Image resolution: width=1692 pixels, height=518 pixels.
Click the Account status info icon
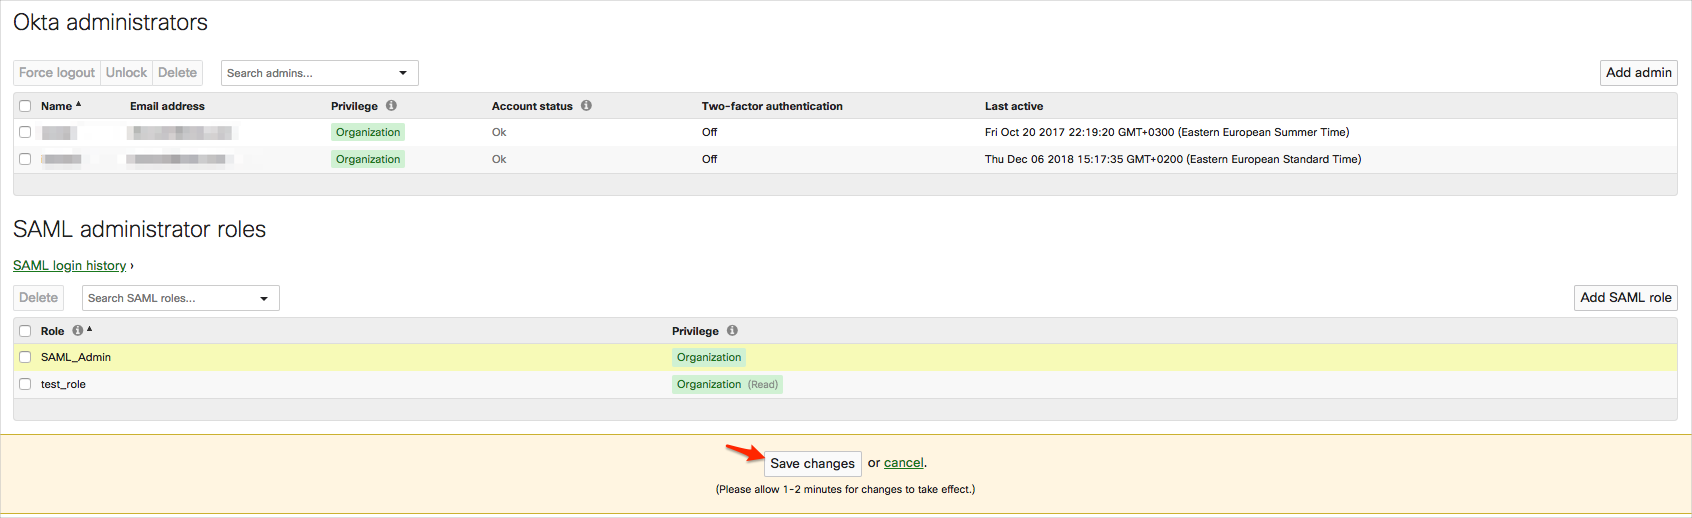586,106
